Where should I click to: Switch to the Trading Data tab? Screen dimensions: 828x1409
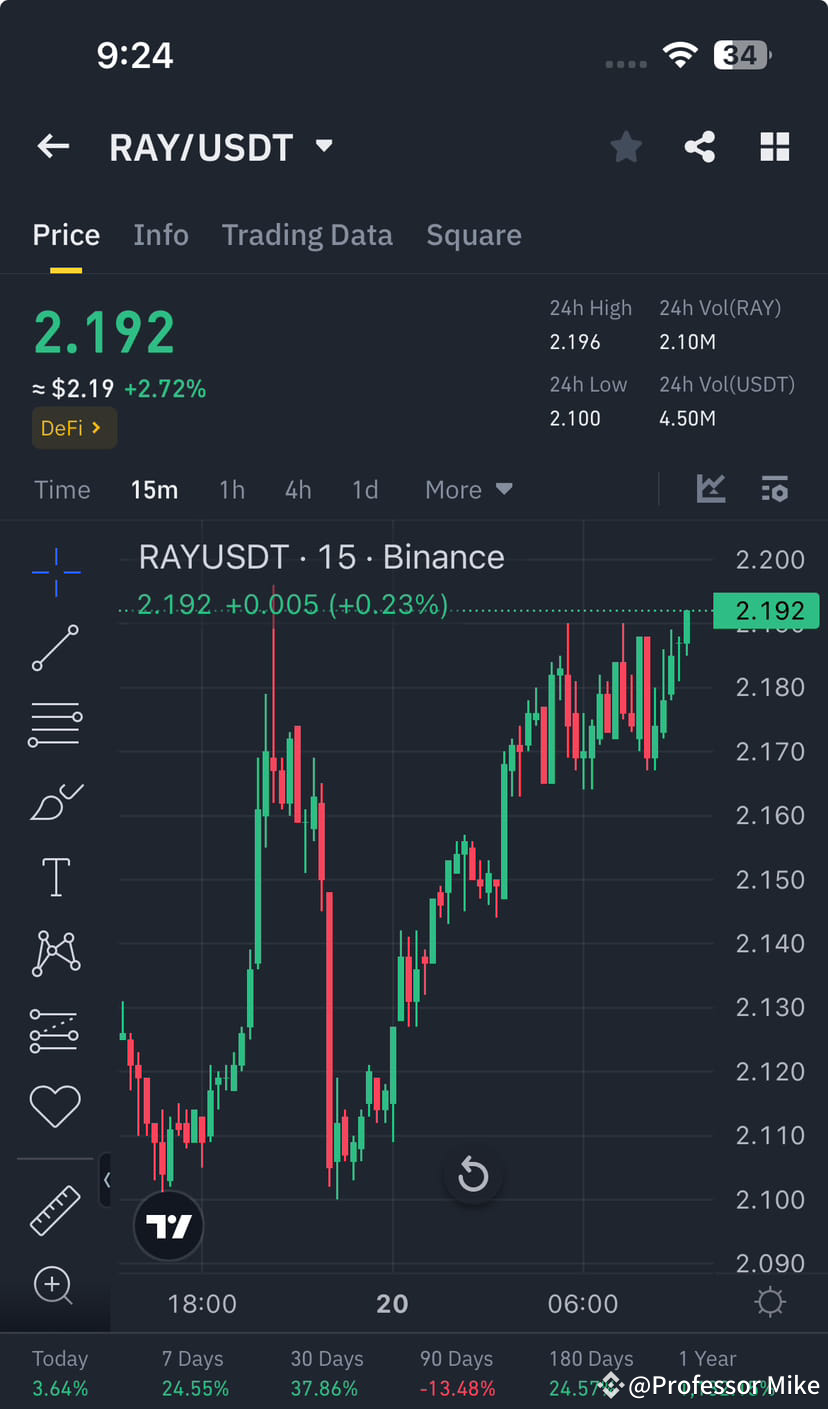307,234
